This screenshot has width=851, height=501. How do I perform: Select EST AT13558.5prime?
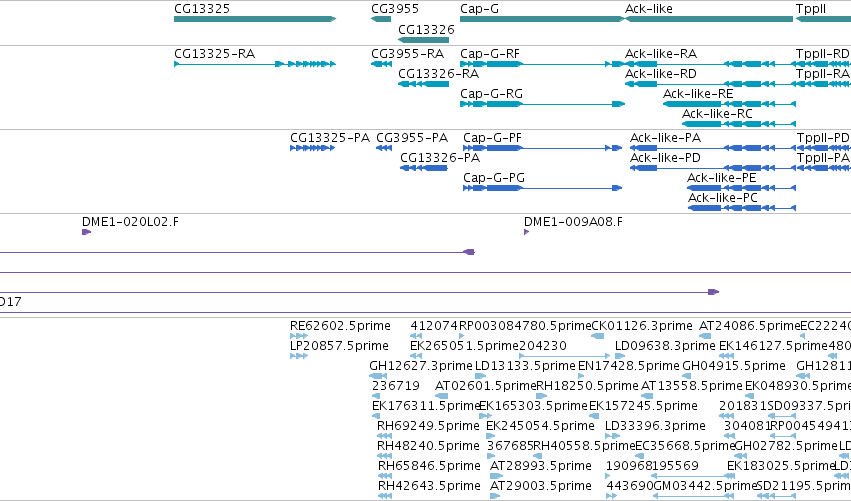[x=692, y=386]
